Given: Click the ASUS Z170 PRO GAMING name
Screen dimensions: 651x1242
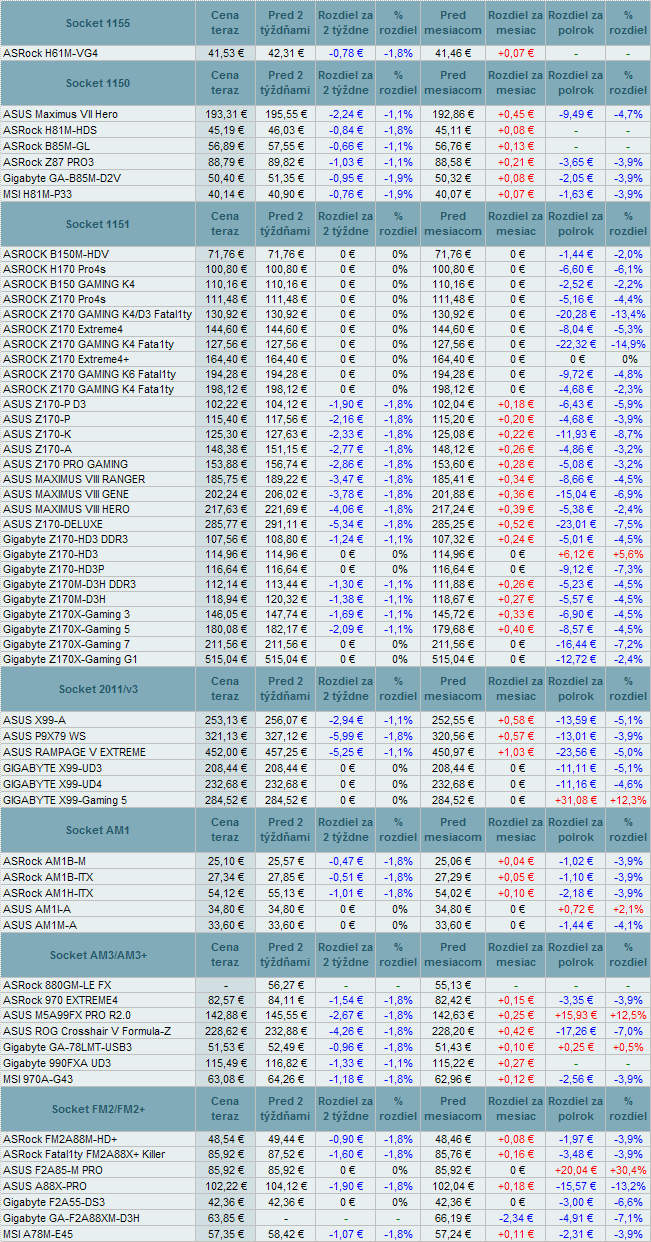Looking at the screenshot, I should (65, 464).
